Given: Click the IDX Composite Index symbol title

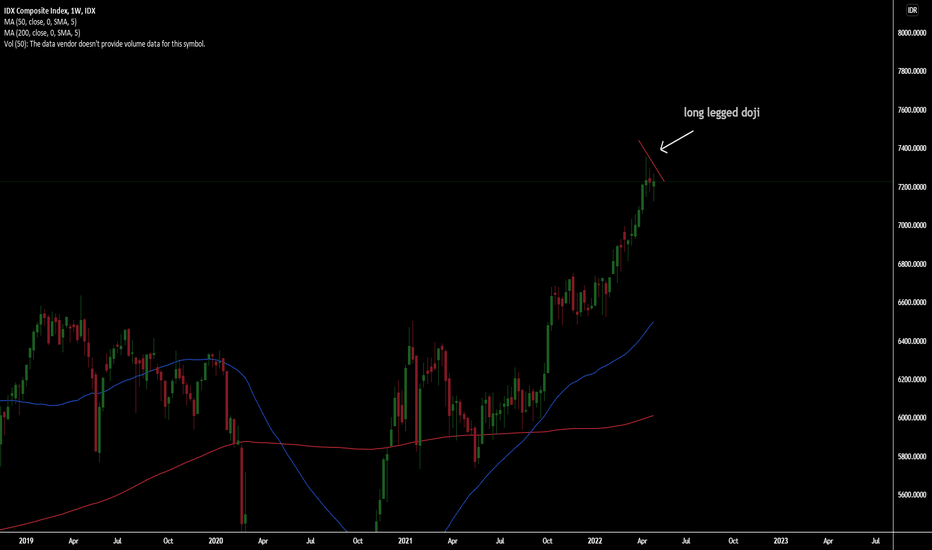Looking at the screenshot, I should [x=50, y=11].
